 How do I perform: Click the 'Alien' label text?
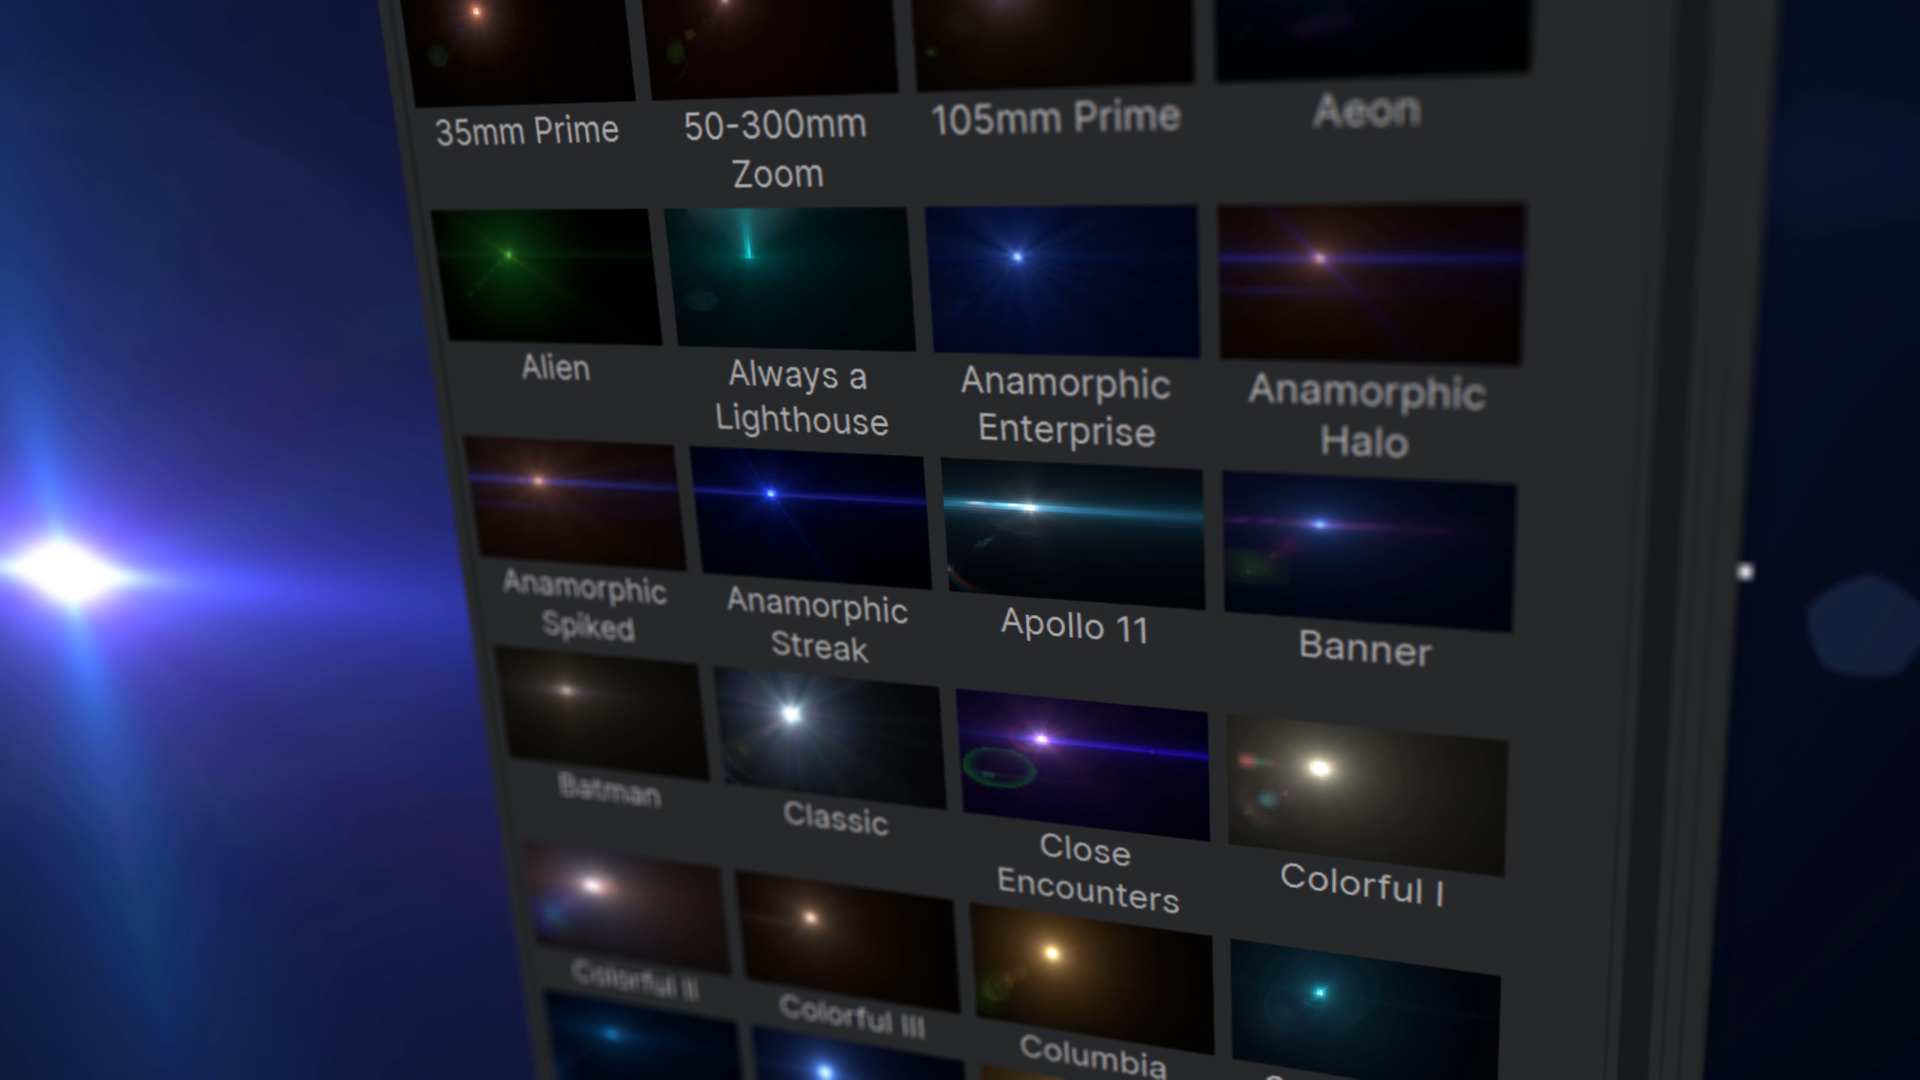(x=556, y=368)
